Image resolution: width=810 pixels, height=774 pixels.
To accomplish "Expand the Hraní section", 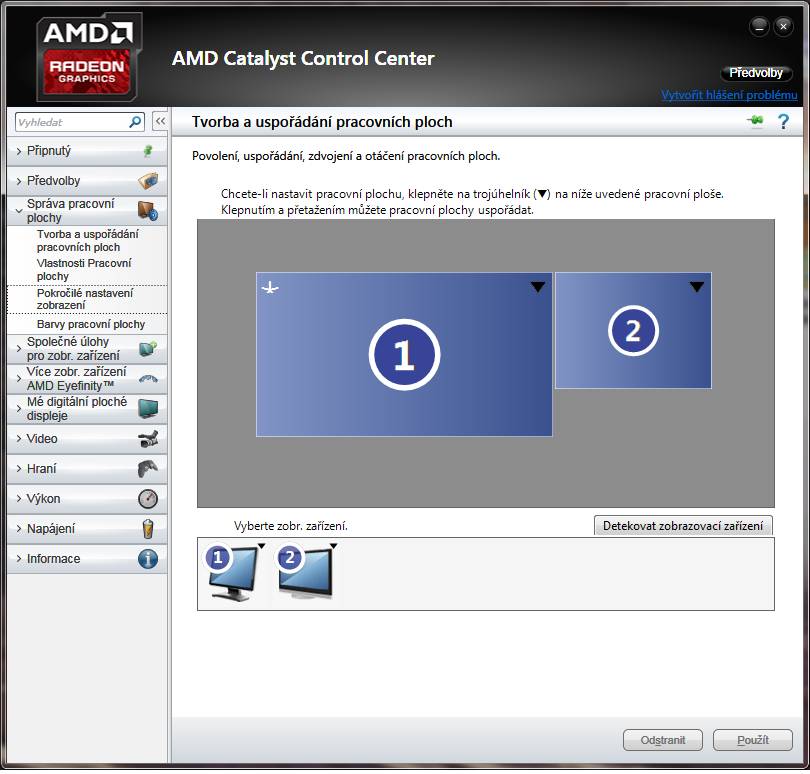I will pos(19,469).
